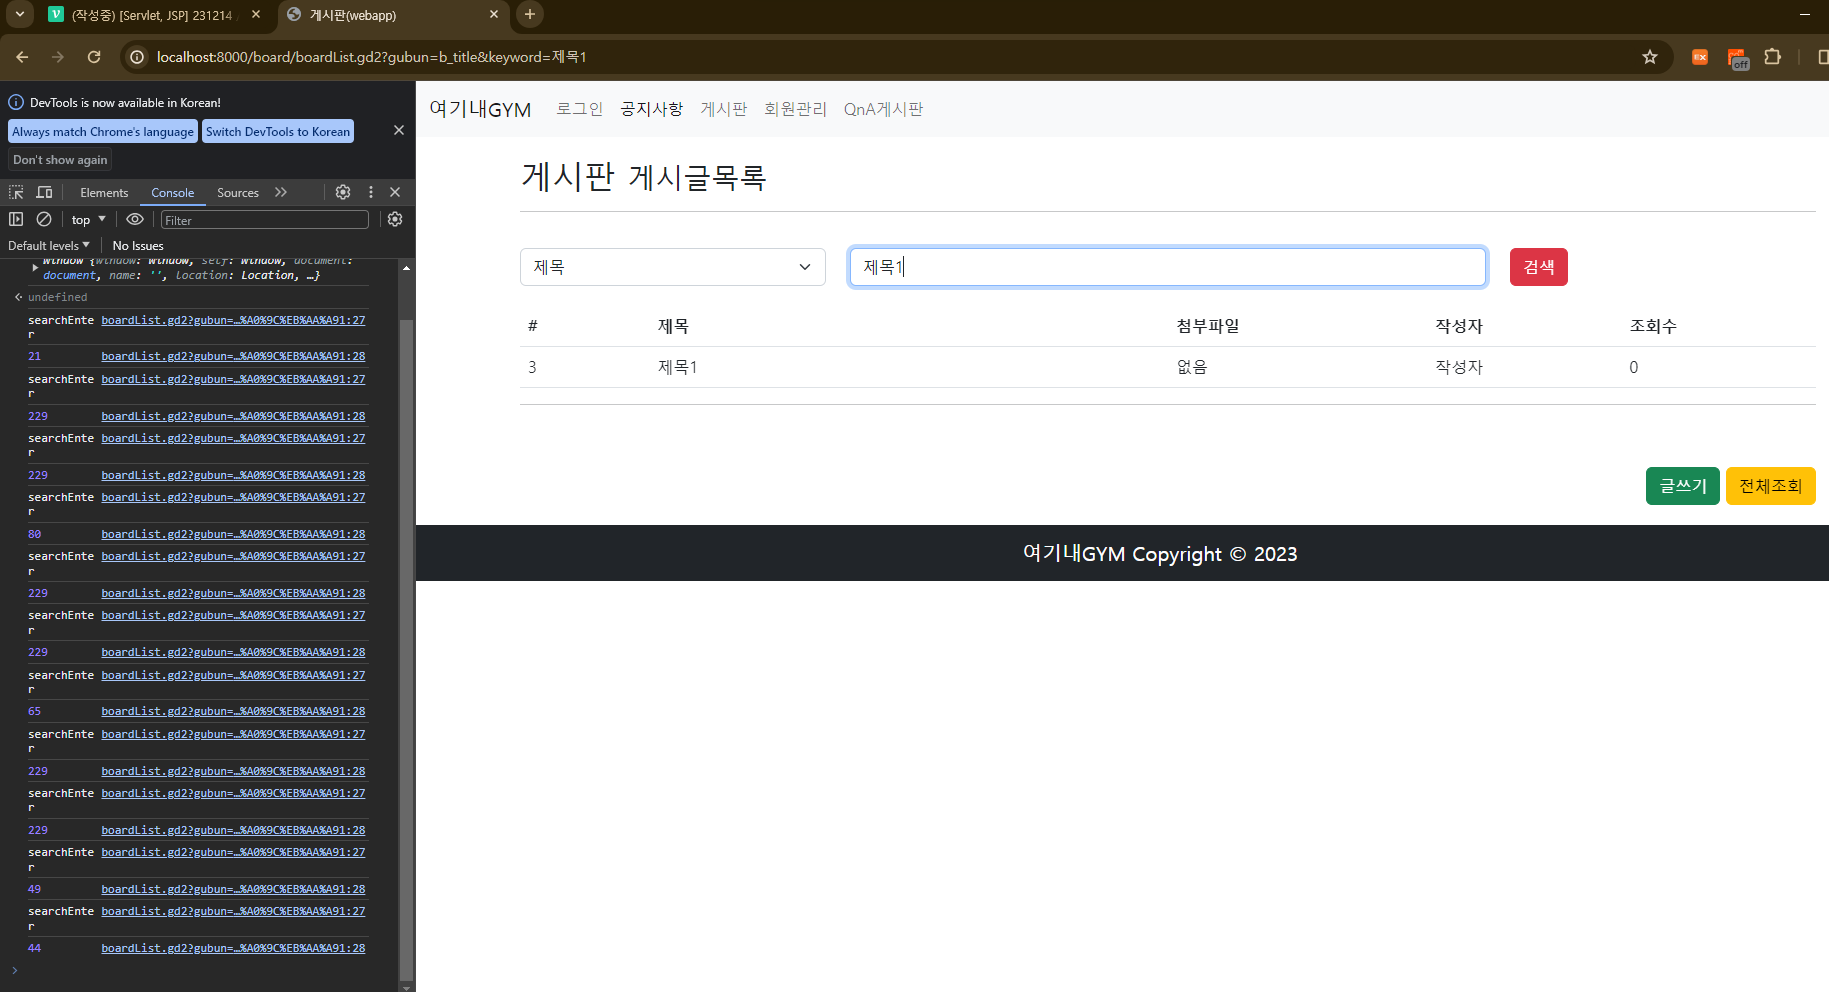This screenshot has width=1829, height=992.
Task: Reload the current page
Action: 94,57
